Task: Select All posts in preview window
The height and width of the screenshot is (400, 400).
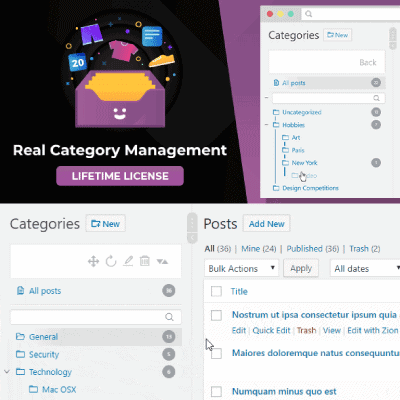Action: 327,83
